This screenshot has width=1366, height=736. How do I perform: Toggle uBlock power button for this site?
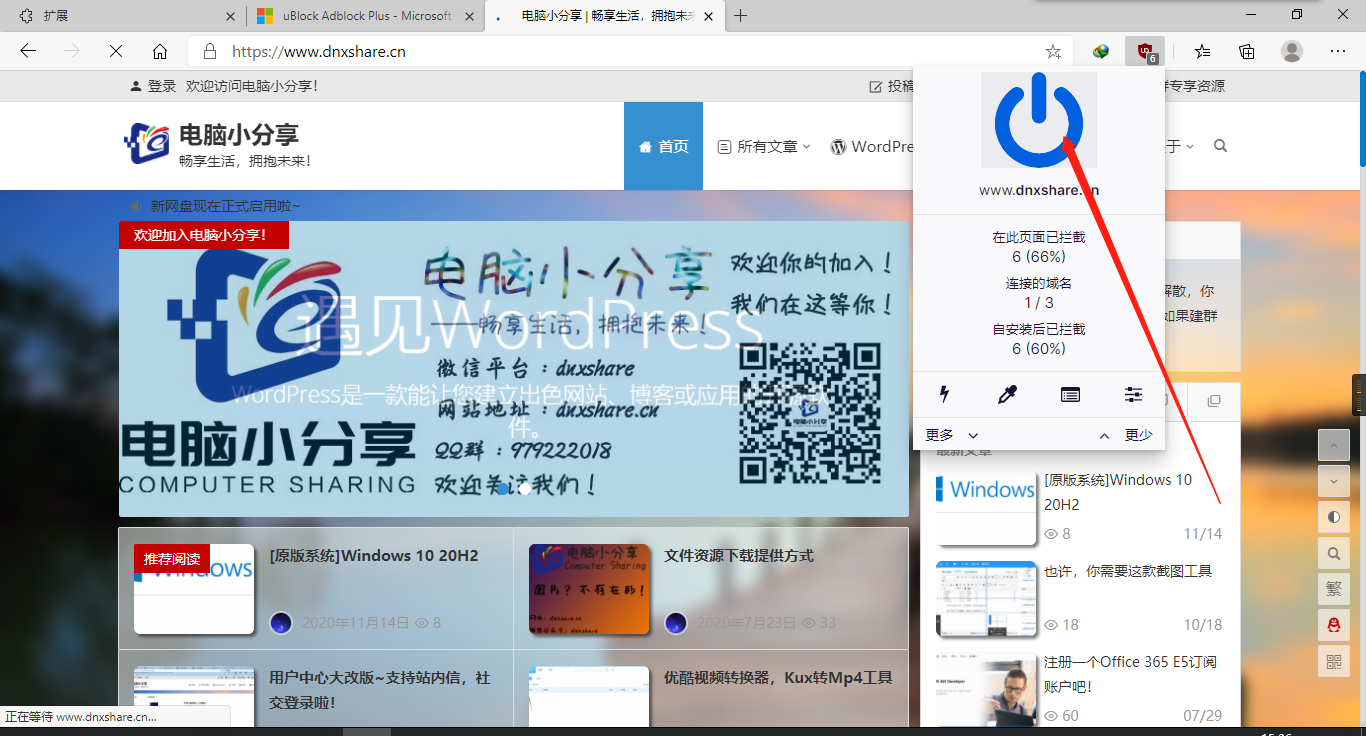tap(1039, 120)
